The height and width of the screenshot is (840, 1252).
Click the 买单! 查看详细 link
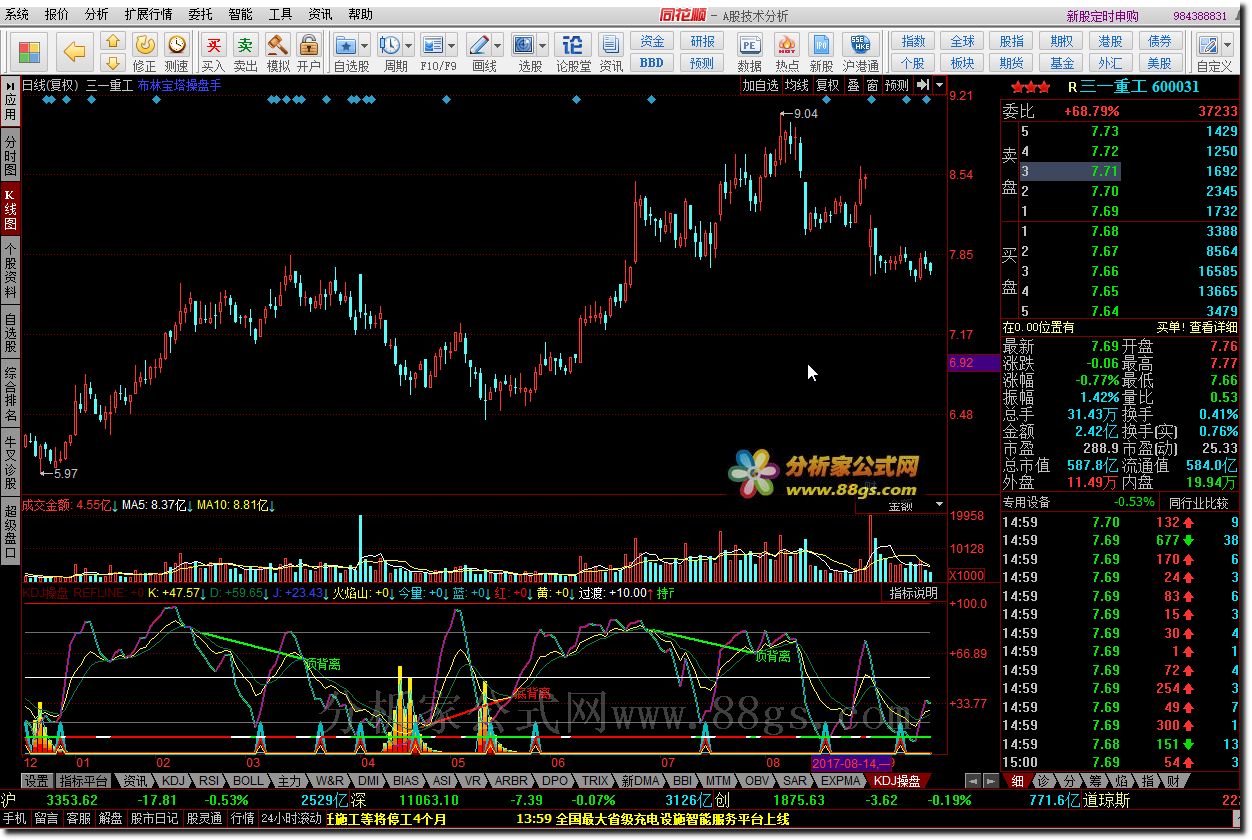pyautogui.click(x=1197, y=327)
